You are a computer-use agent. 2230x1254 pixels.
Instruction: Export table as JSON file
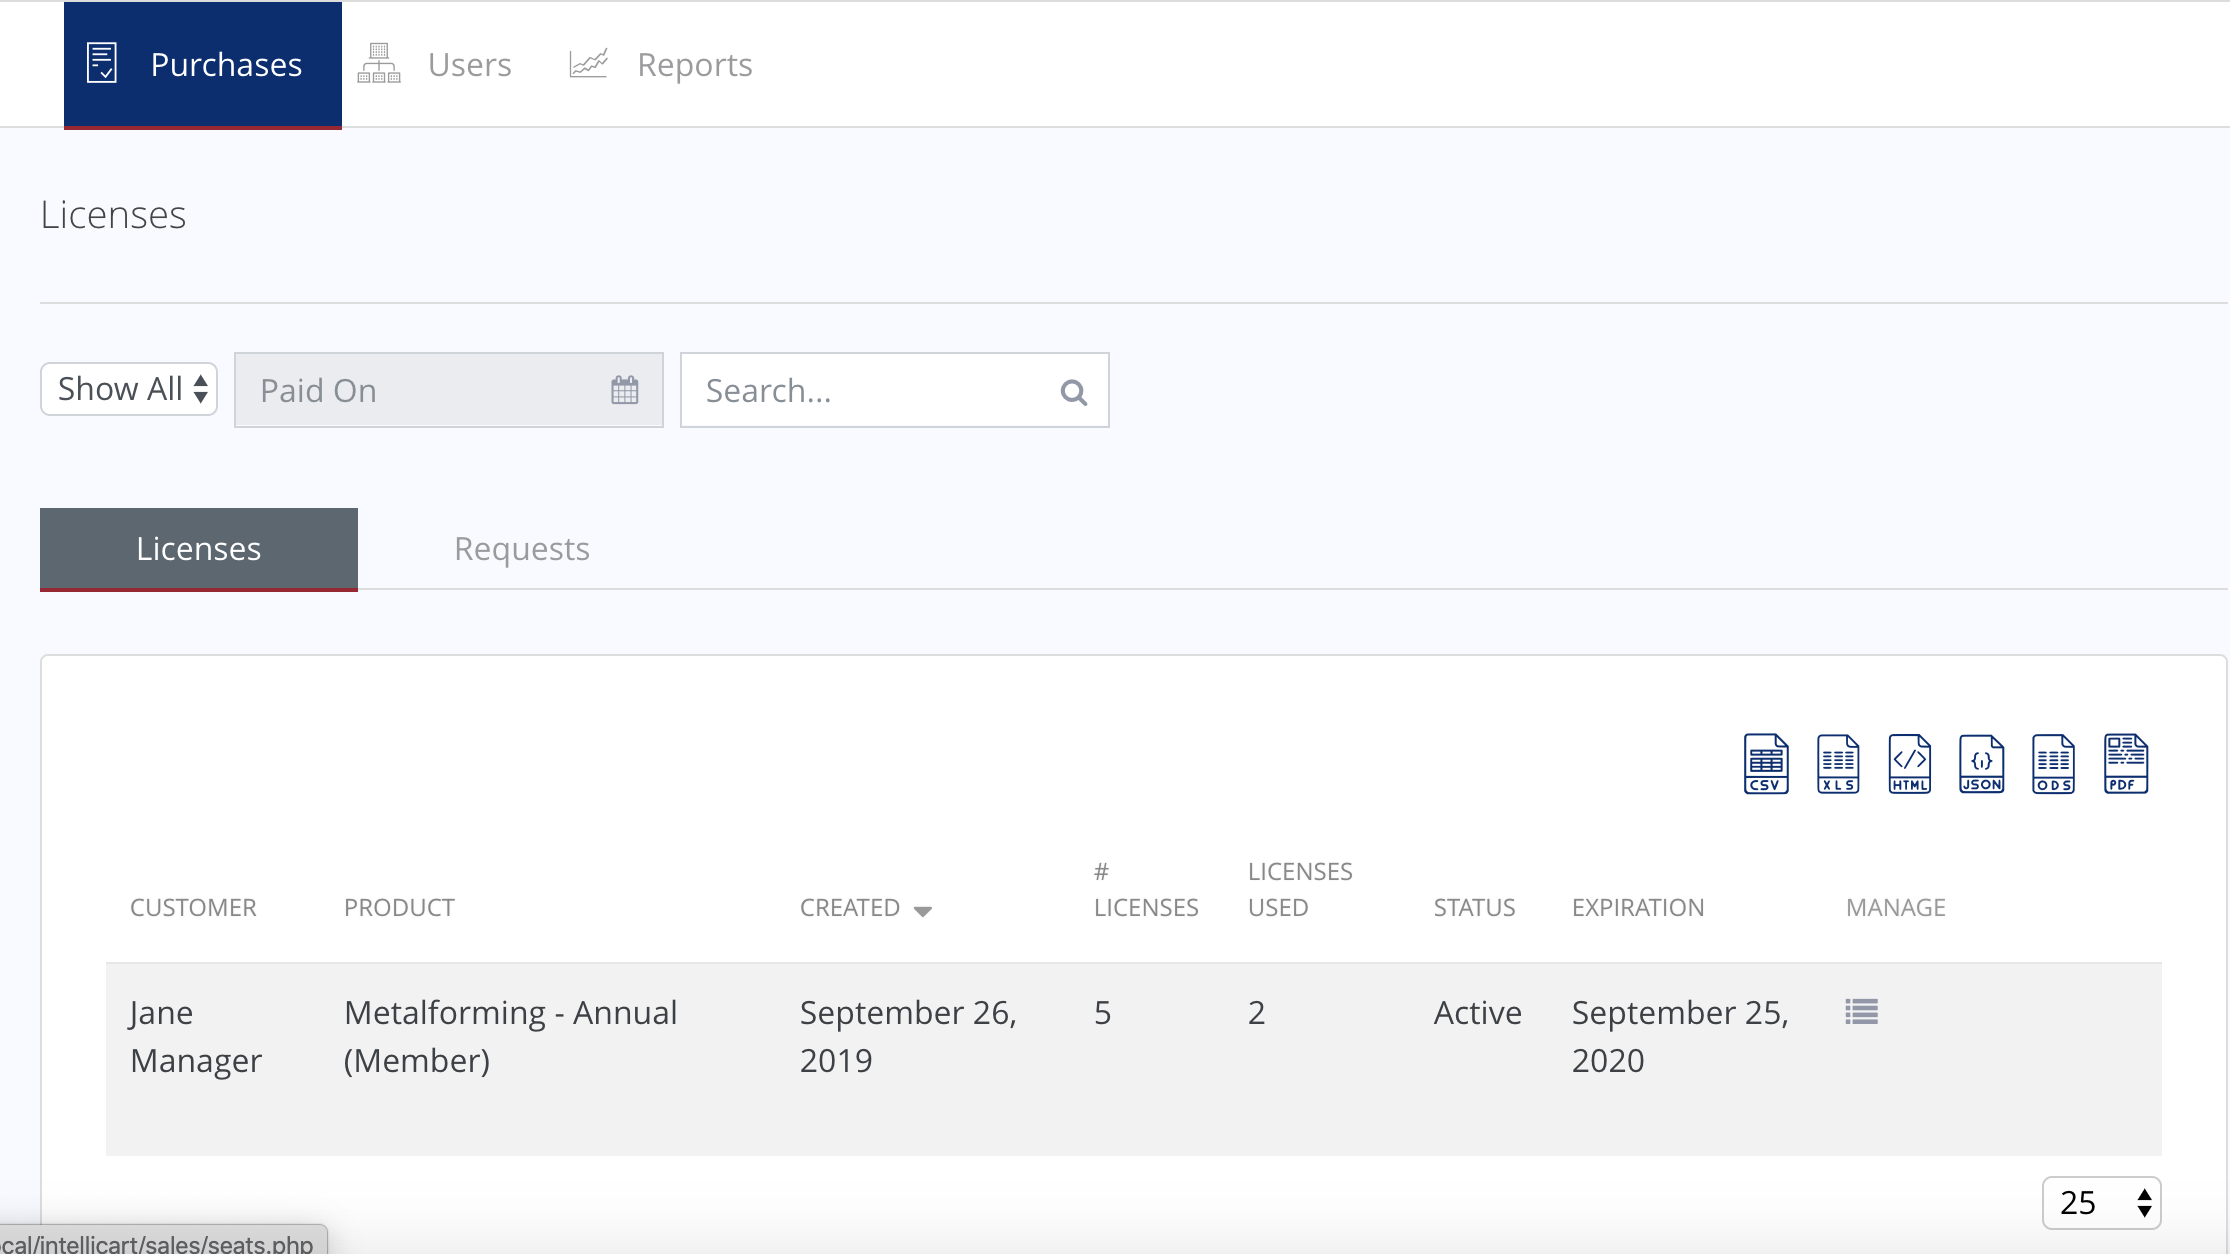pyautogui.click(x=1981, y=764)
